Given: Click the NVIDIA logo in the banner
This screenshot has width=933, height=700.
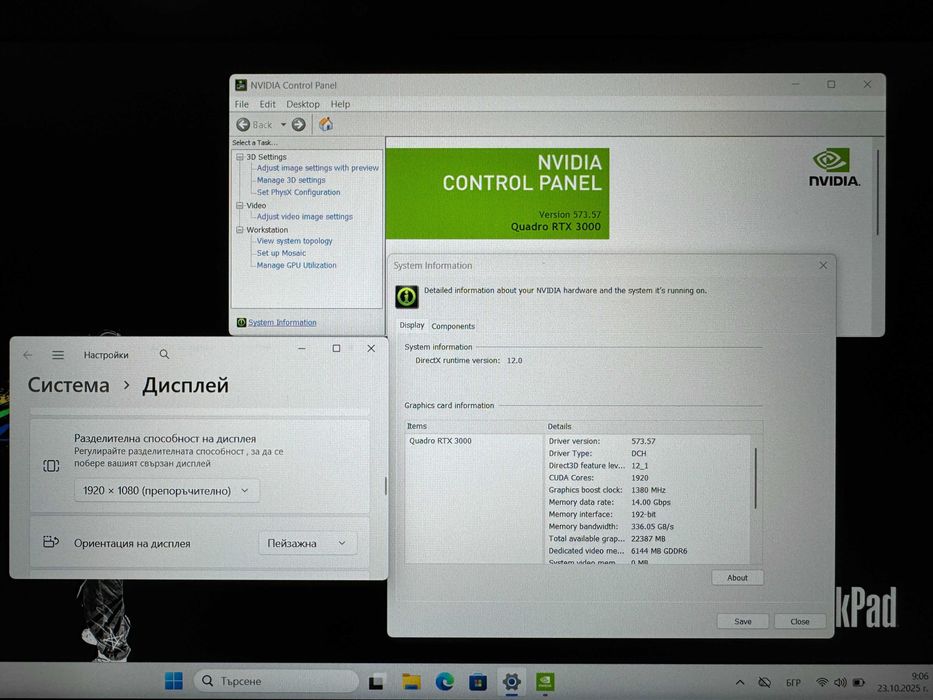Looking at the screenshot, I should pos(834,168).
